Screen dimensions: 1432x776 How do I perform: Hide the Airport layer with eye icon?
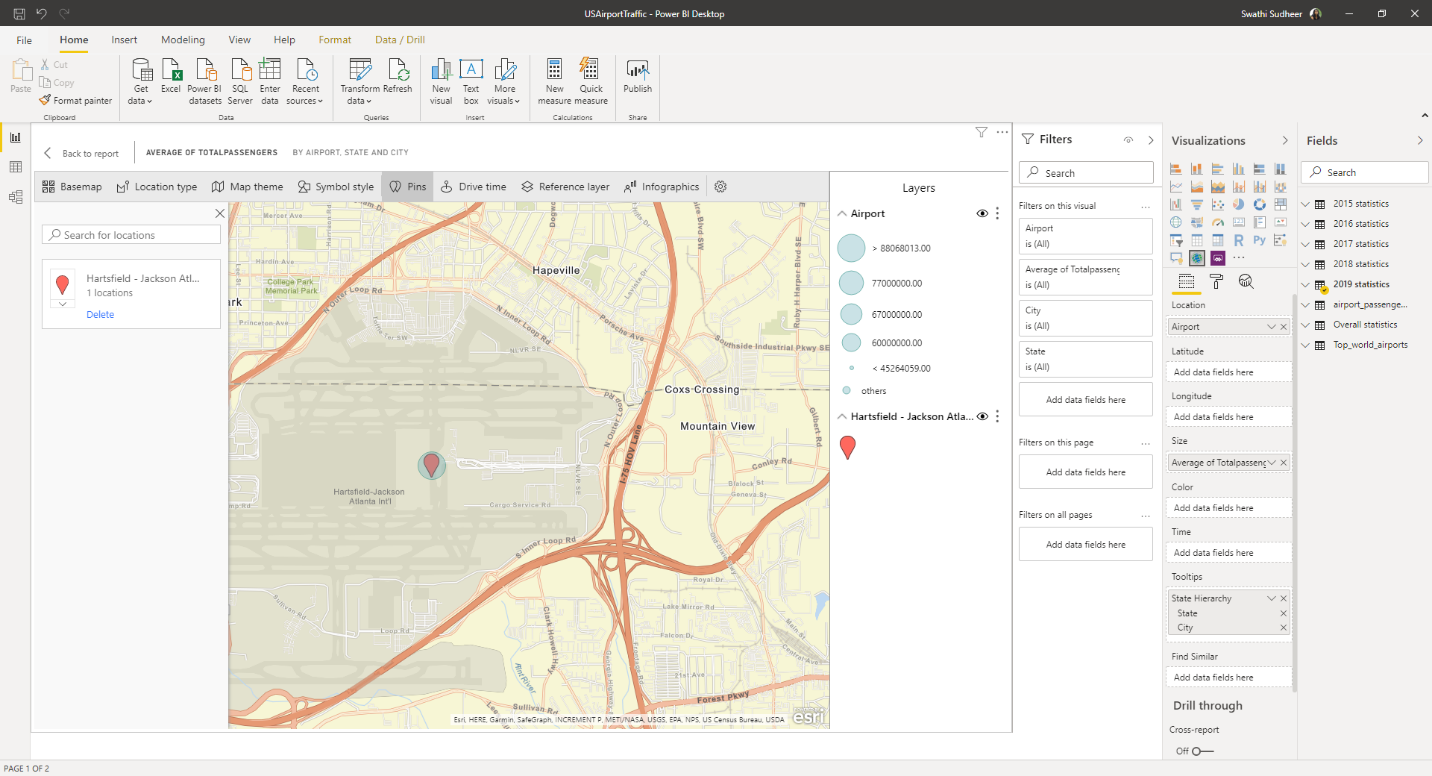coord(982,213)
